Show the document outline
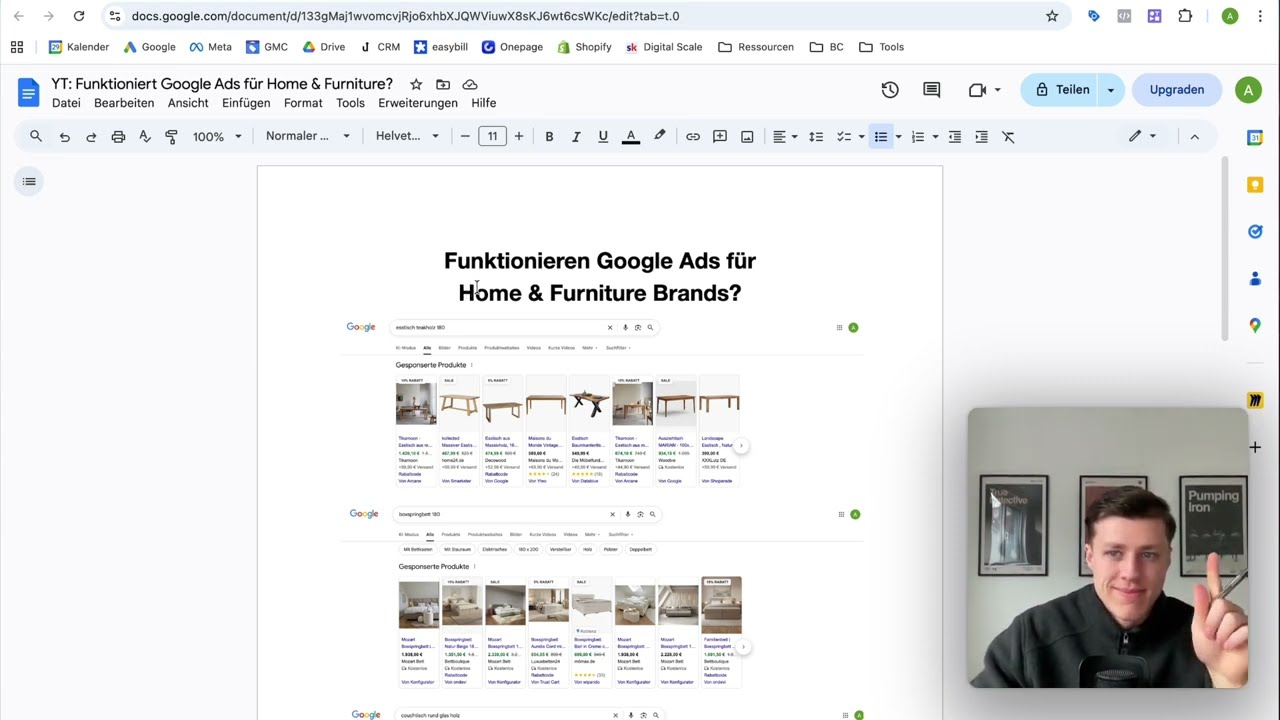The height and width of the screenshot is (720, 1280). click(29, 181)
